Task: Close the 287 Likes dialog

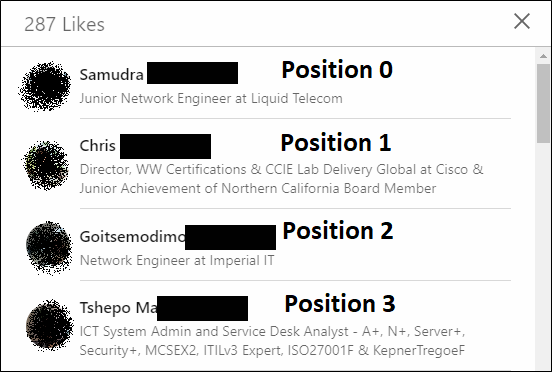Action: [522, 21]
